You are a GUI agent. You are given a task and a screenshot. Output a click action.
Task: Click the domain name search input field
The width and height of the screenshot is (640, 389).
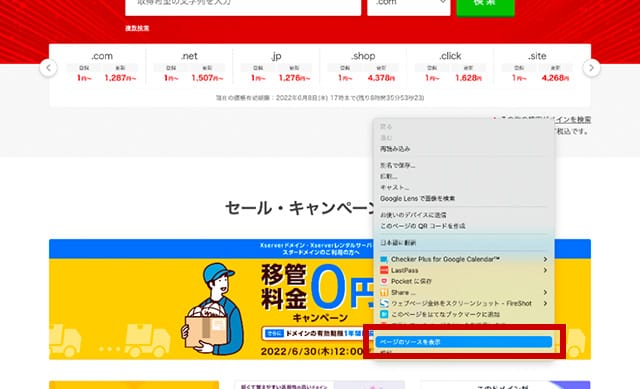coord(243,5)
